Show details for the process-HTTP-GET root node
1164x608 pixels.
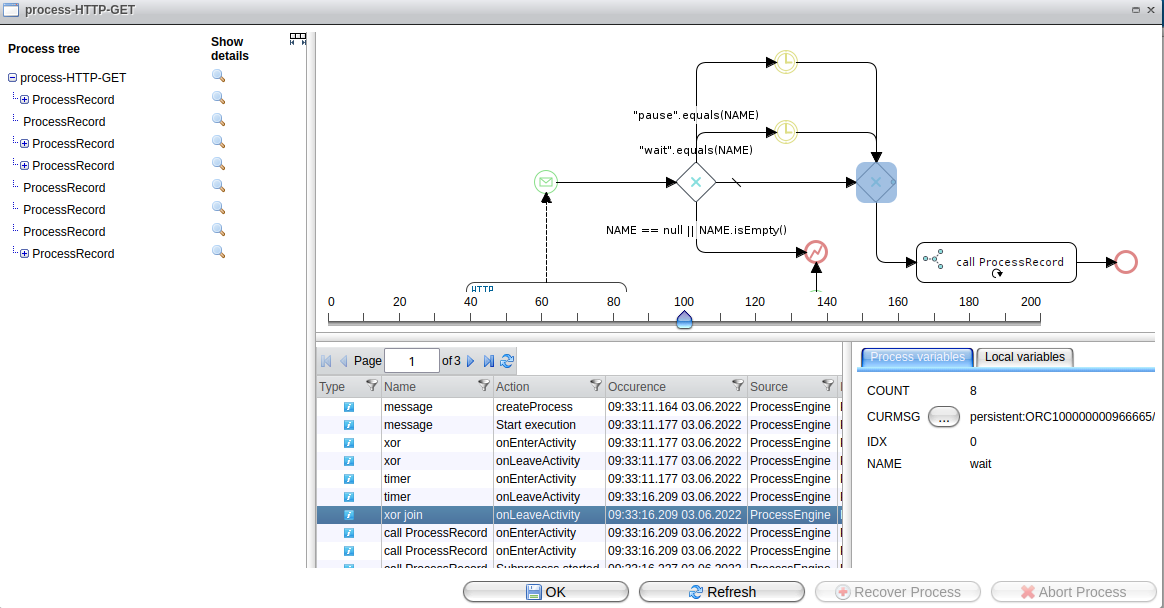[218, 76]
